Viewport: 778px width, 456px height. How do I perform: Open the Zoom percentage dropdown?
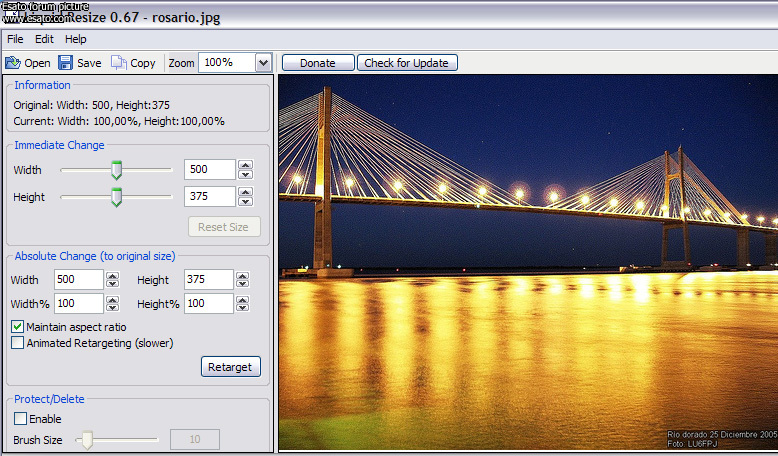263,63
